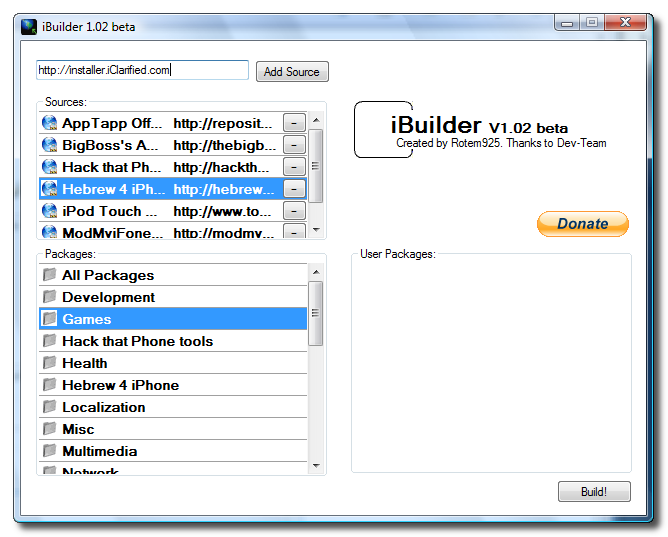Click Packages list scroll up arrow
This screenshot has height=537, width=668.
[x=316, y=273]
